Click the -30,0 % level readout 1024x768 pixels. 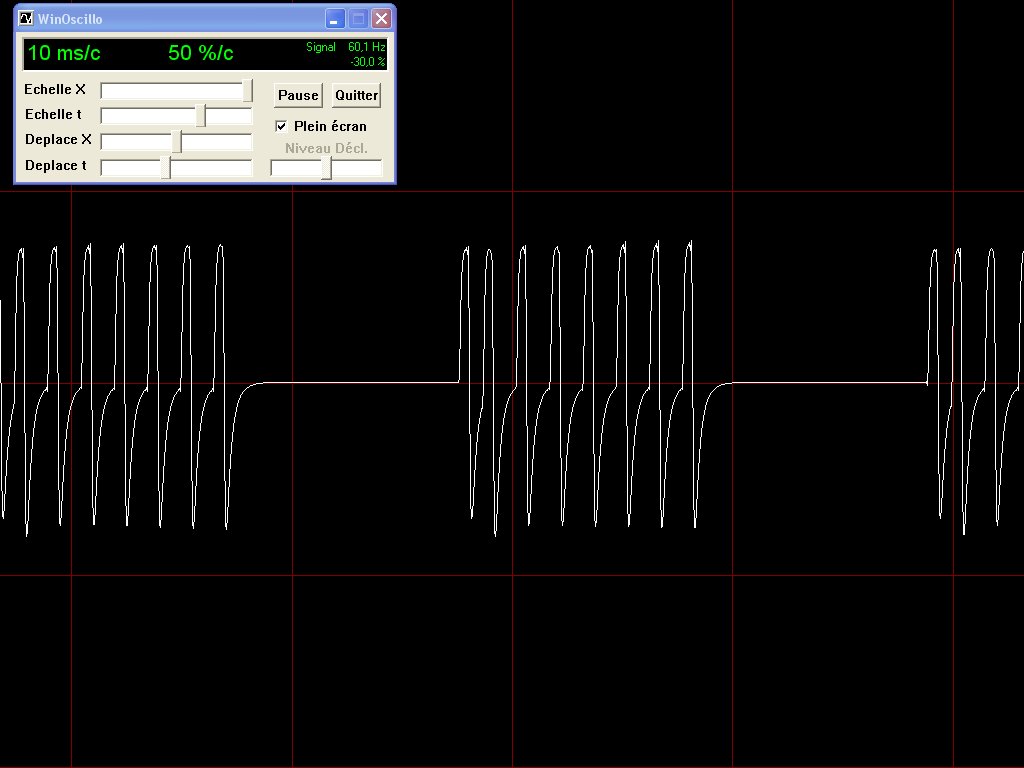point(368,62)
